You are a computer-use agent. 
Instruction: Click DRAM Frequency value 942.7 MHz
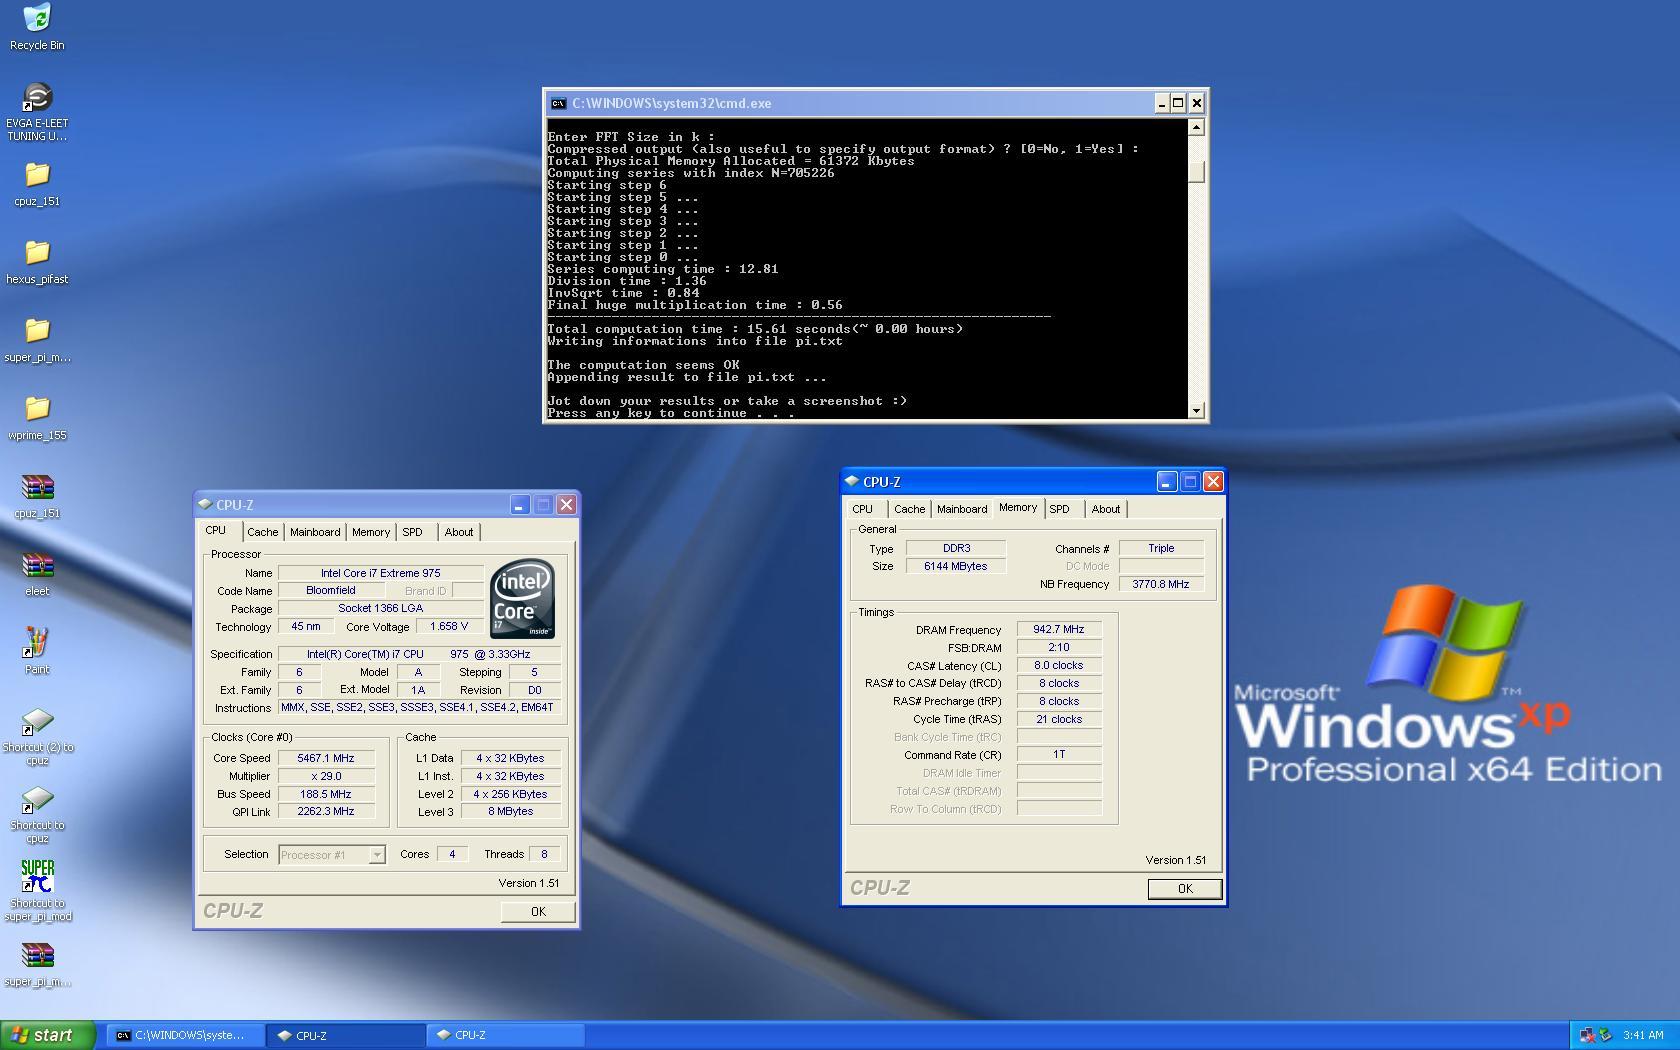click(1059, 630)
